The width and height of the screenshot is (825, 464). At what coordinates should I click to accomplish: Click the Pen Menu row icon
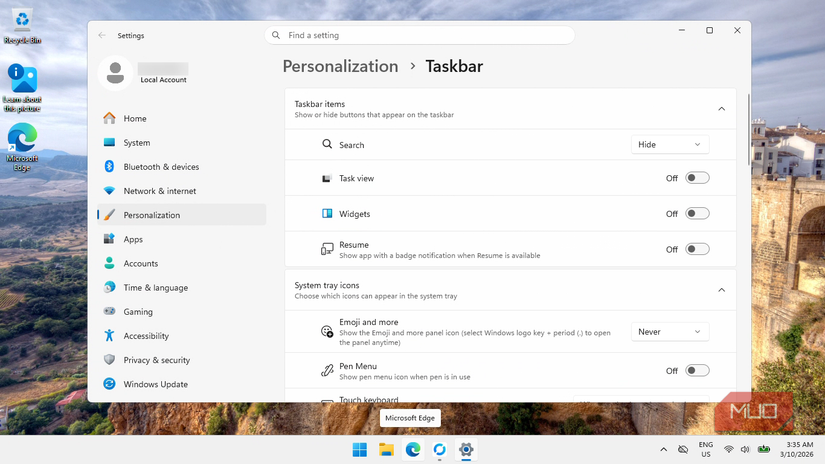(x=327, y=371)
